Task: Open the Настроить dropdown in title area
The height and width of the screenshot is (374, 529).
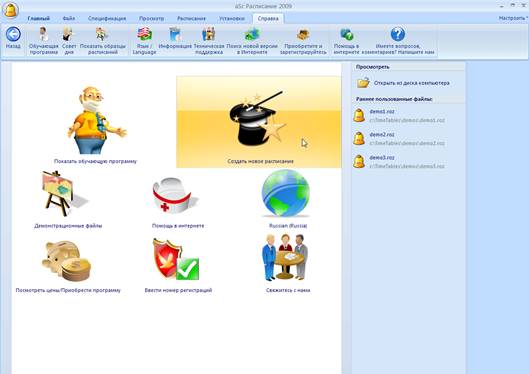Action: pyautogui.click(x=513, y=18)
